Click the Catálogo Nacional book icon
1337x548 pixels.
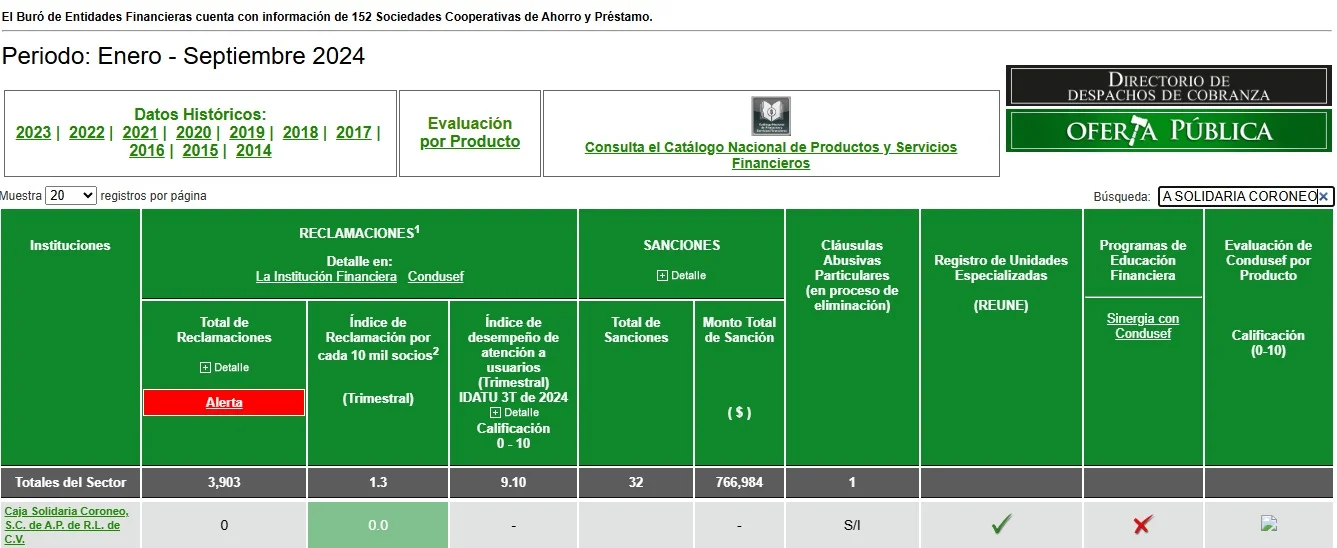click(x=771, y=116)
